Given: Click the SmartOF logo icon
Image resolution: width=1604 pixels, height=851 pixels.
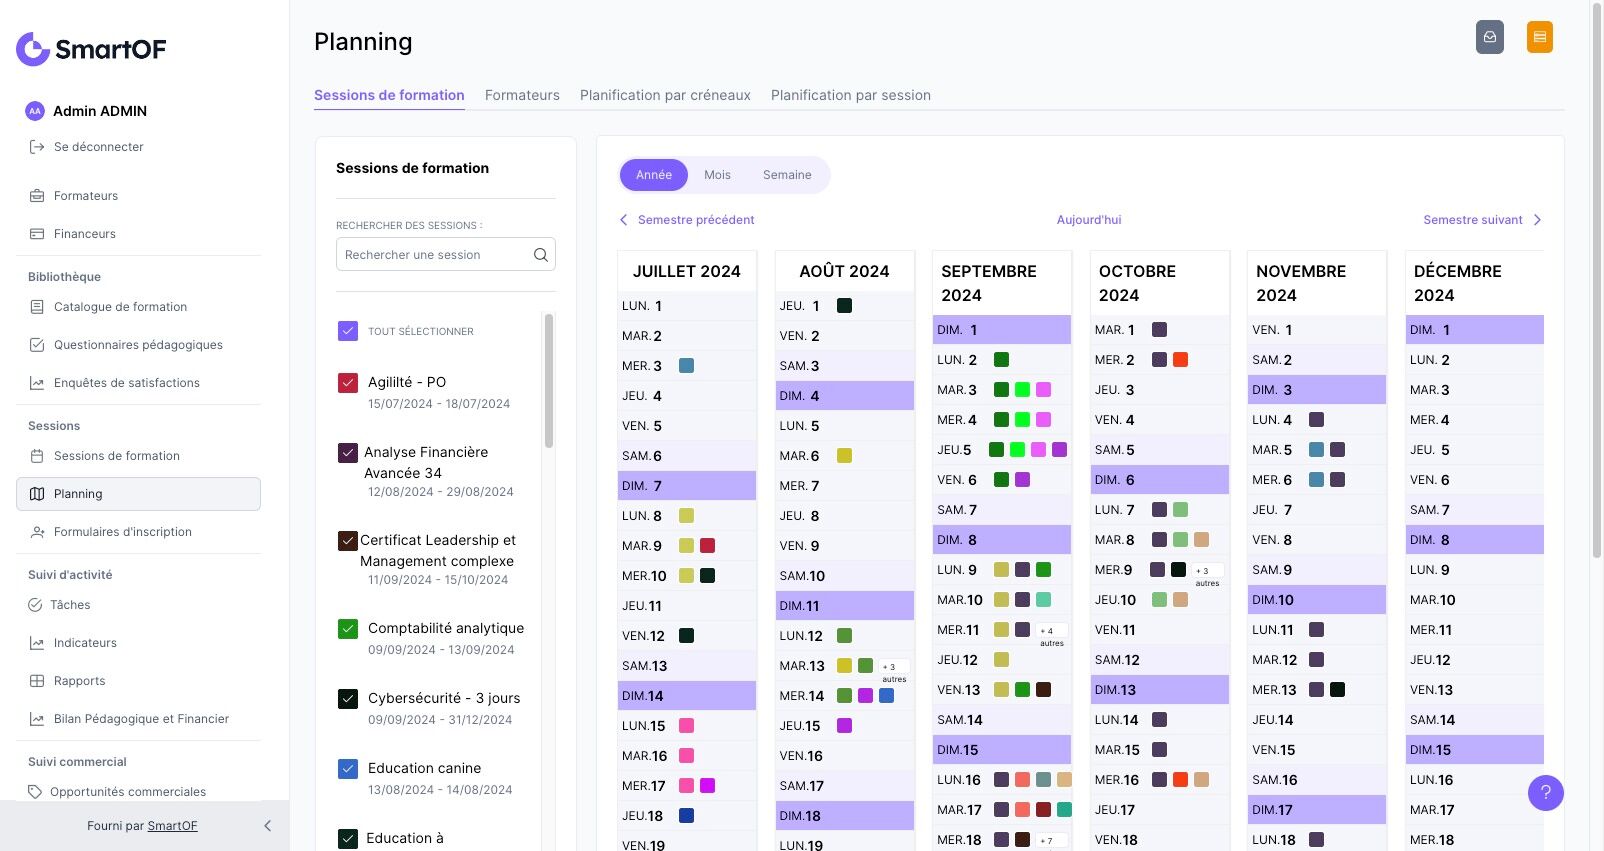Looking at the screenshot, I should click(33, 49).
